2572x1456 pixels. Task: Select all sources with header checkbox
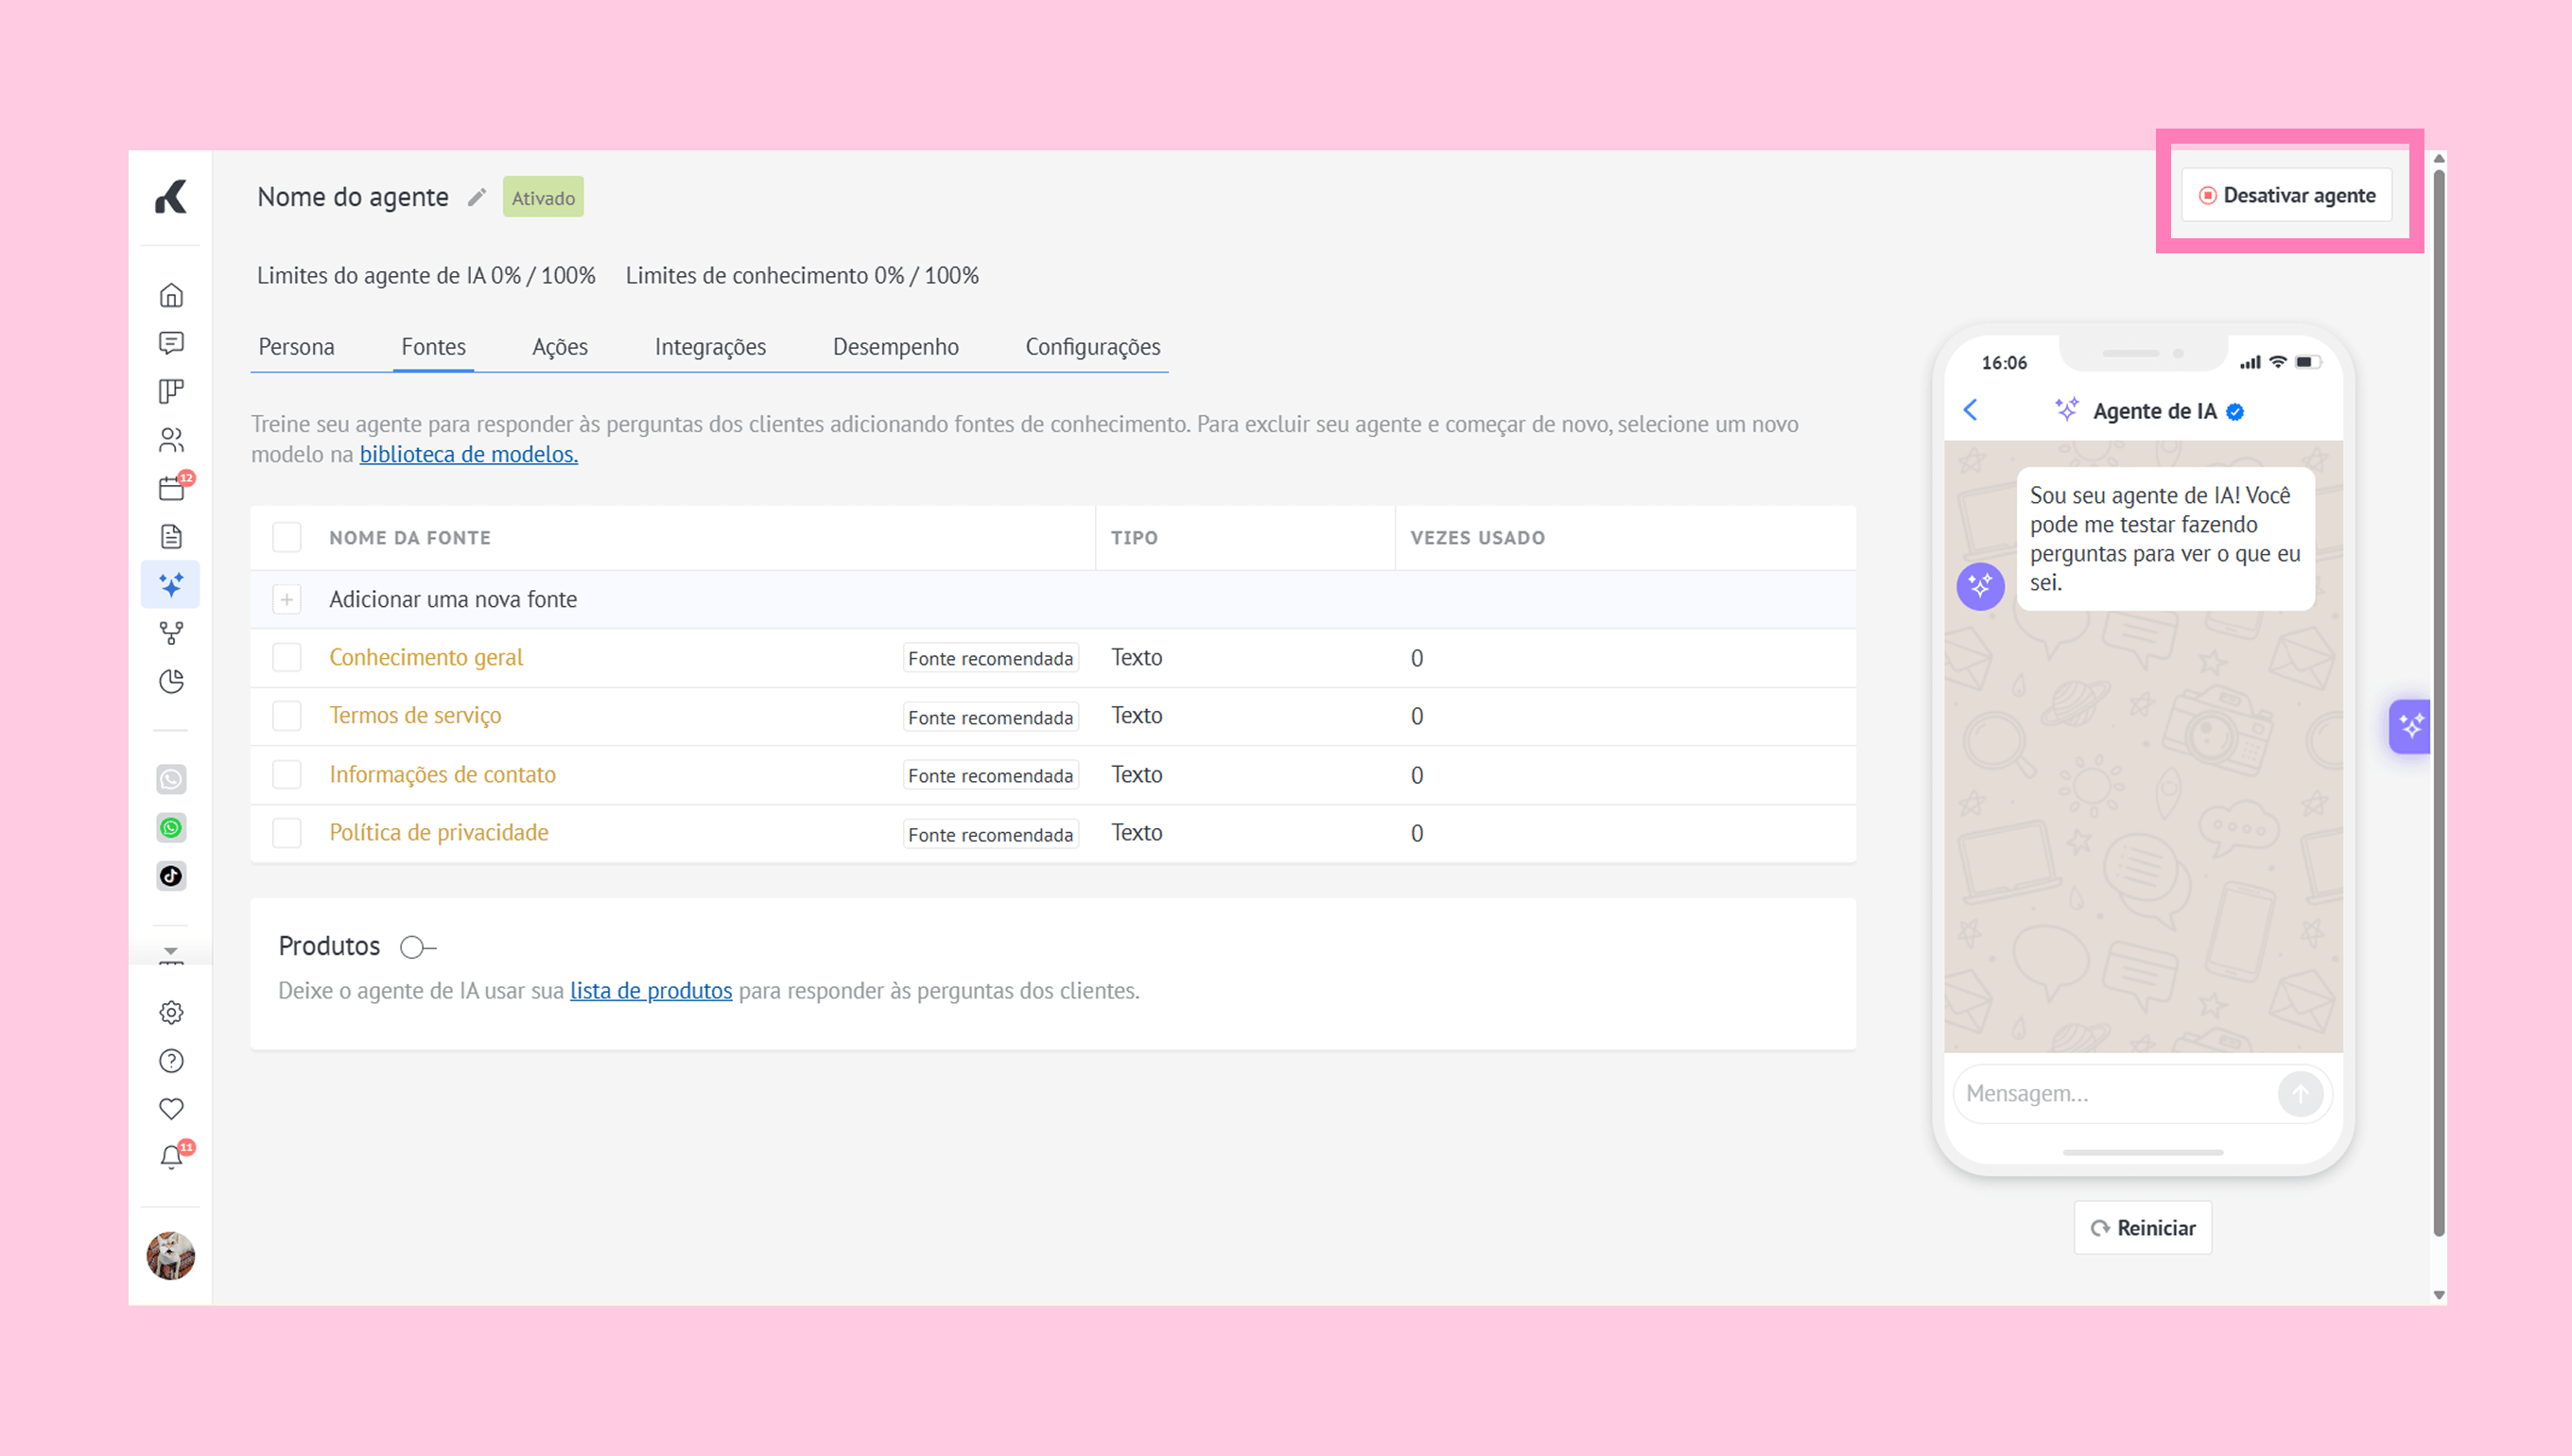(x=287, y=537)
